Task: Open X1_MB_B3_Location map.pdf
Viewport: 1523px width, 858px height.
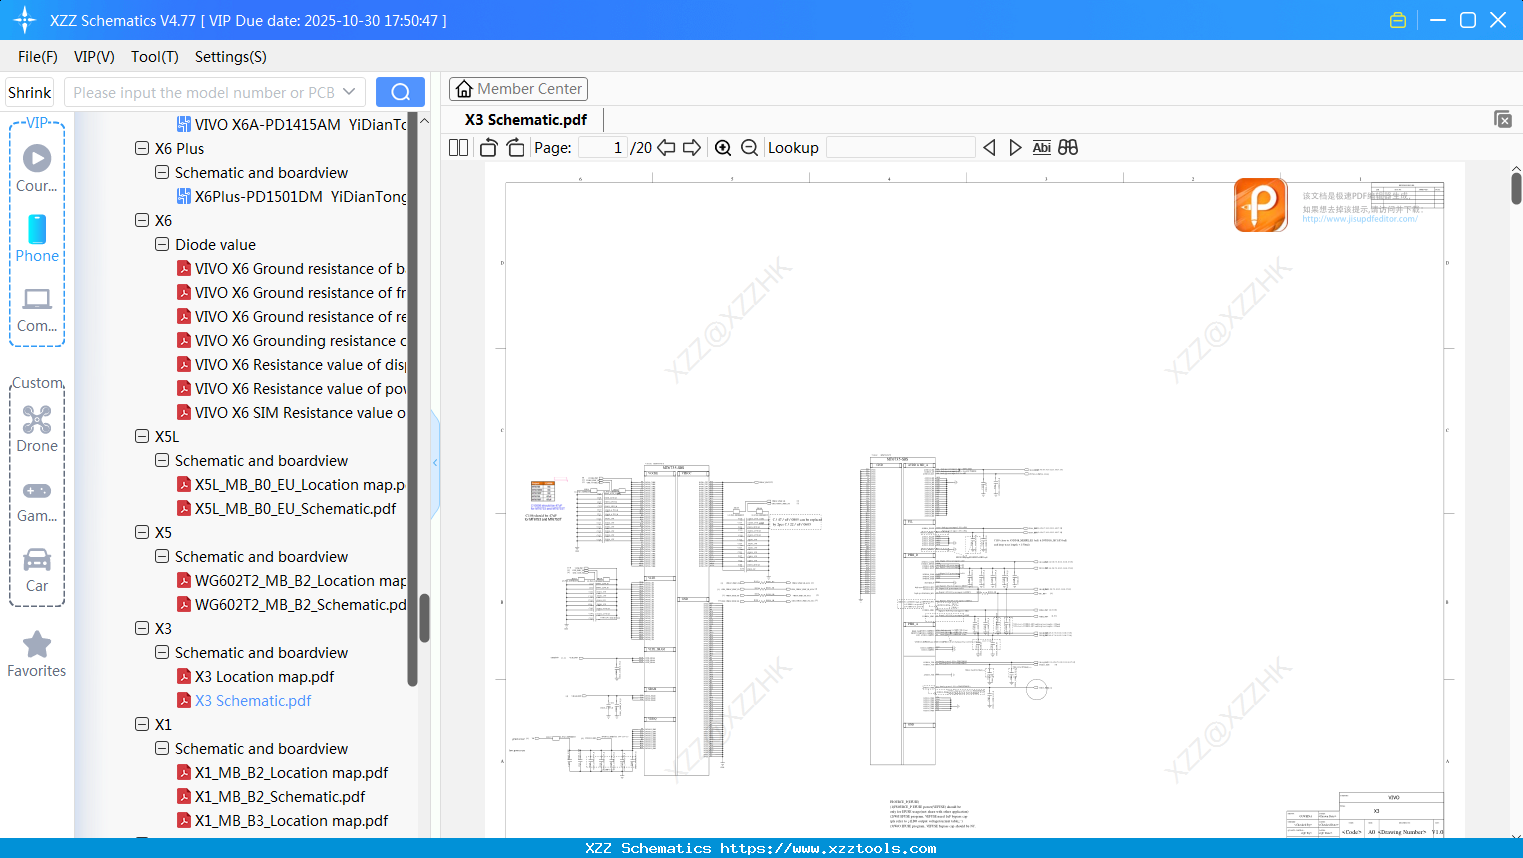Action: (291, 820)
